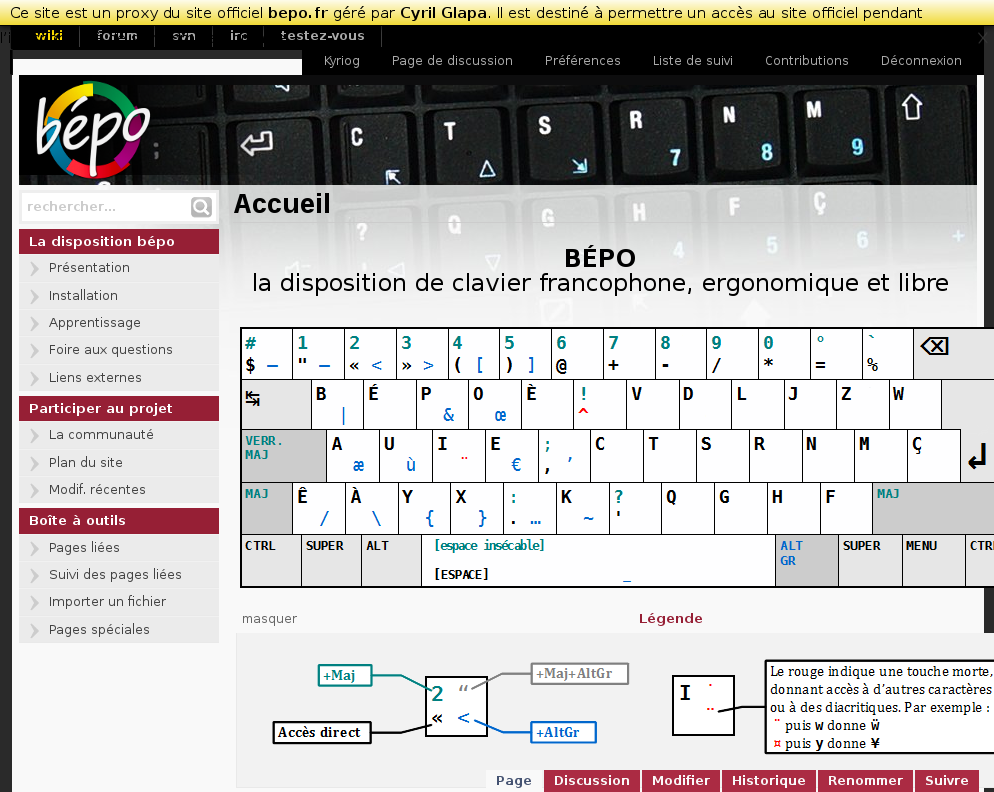Viewport: 994px width, 792px height.
Task: Click the Modifier tab
Action: tap(681, 781)
